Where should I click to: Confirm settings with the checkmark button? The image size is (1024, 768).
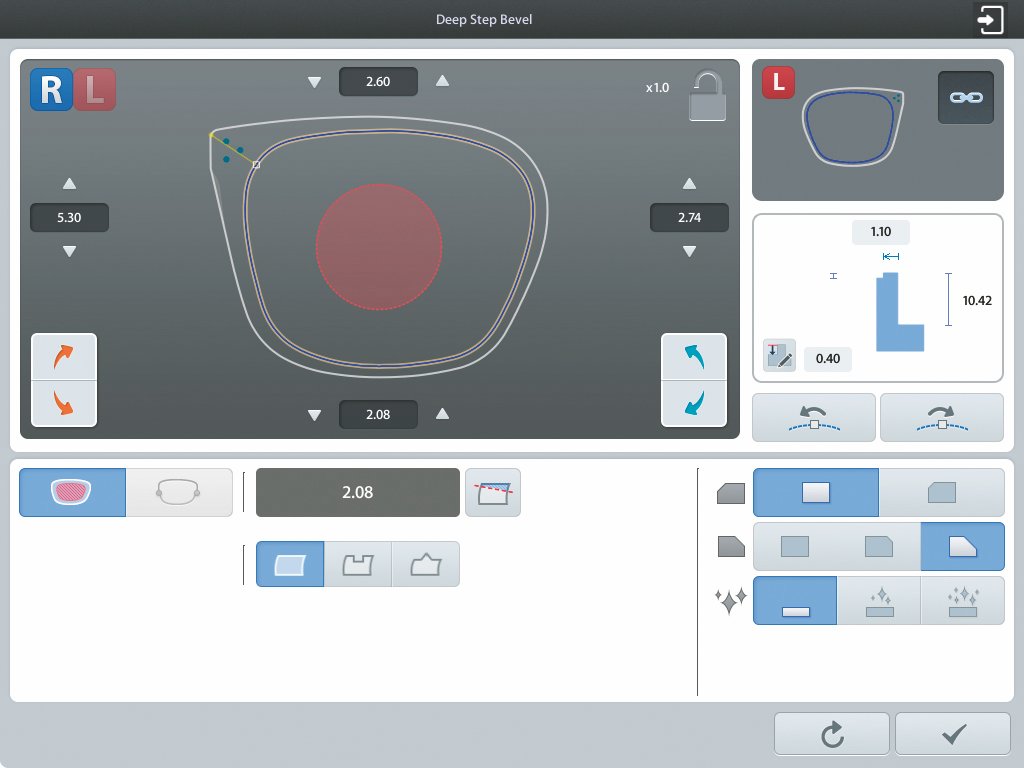tap(952, 734)
